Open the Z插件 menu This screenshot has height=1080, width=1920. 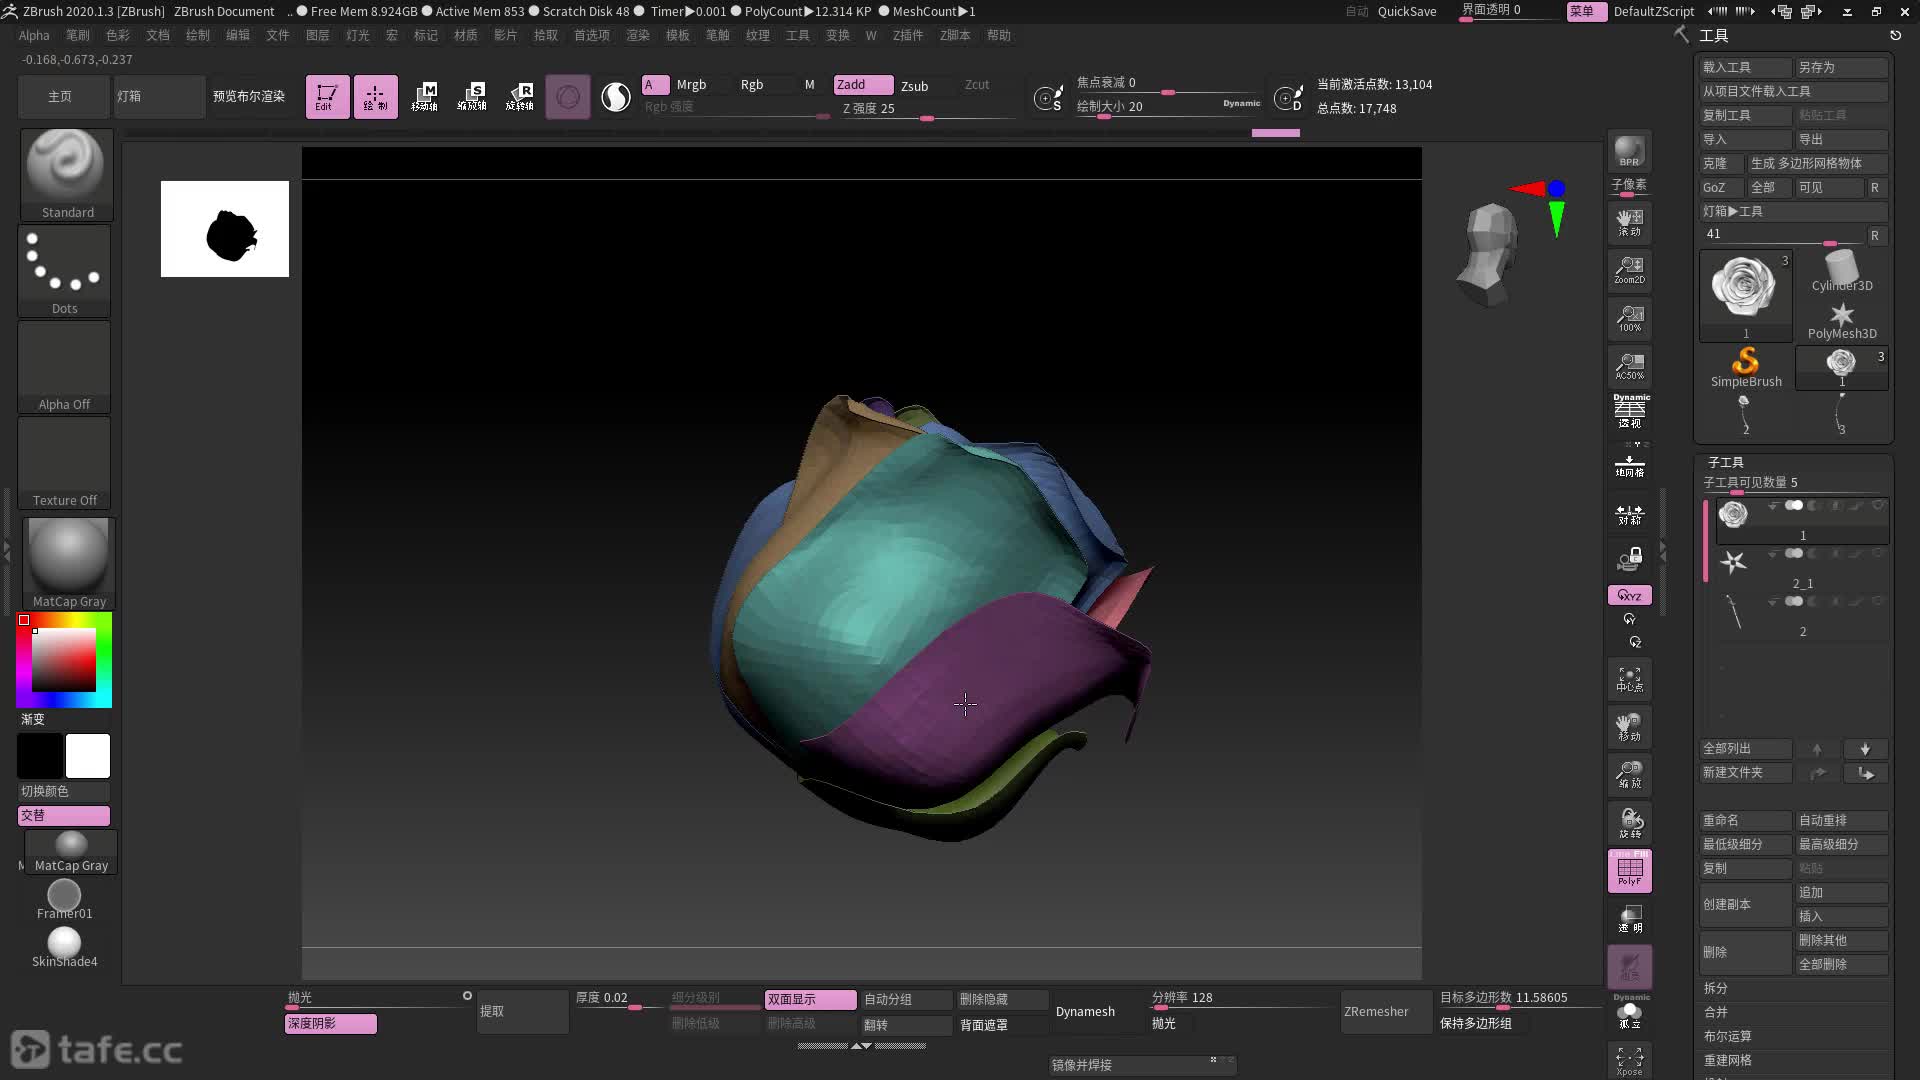tap(907, 35)
